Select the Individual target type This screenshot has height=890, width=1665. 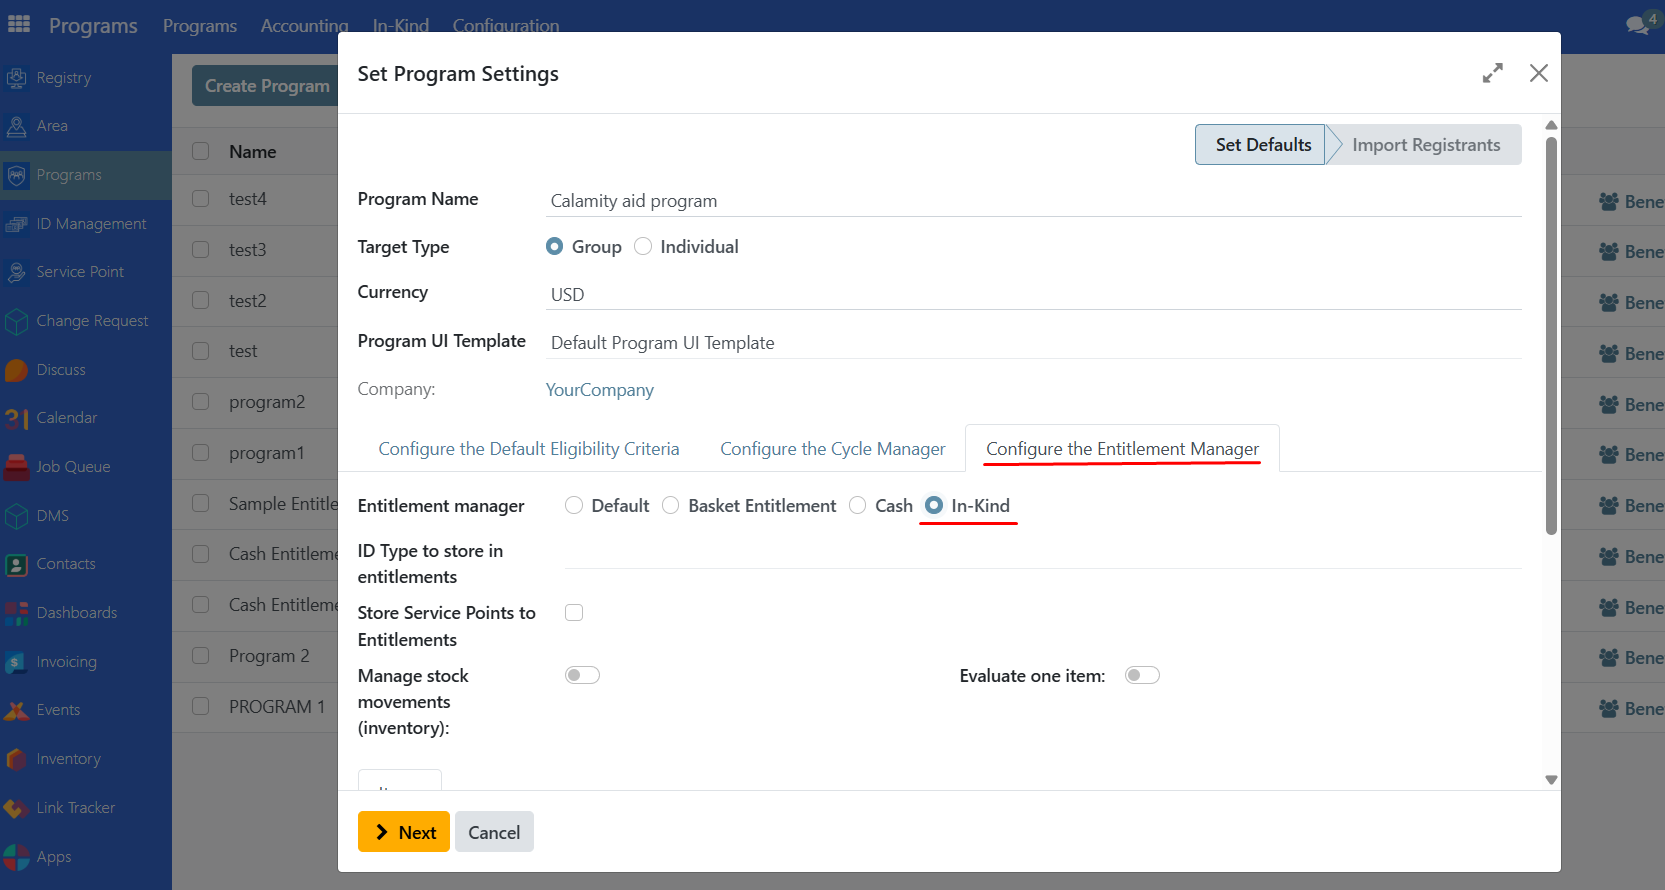[x=643, y=247]
